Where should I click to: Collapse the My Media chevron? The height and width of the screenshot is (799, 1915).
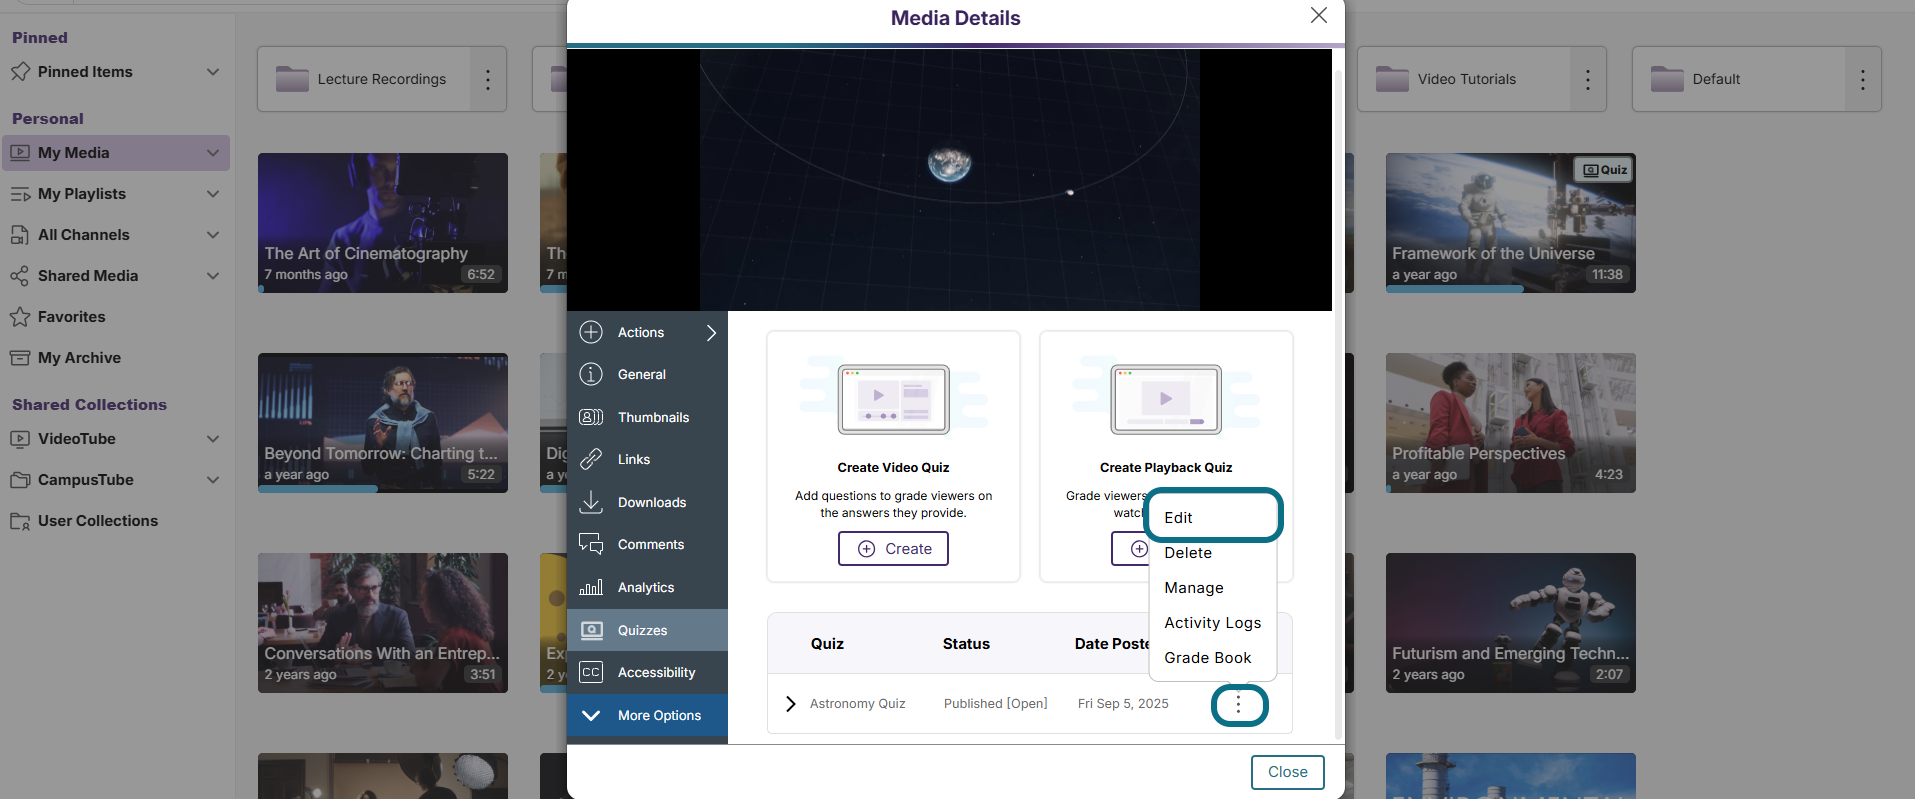213,153
